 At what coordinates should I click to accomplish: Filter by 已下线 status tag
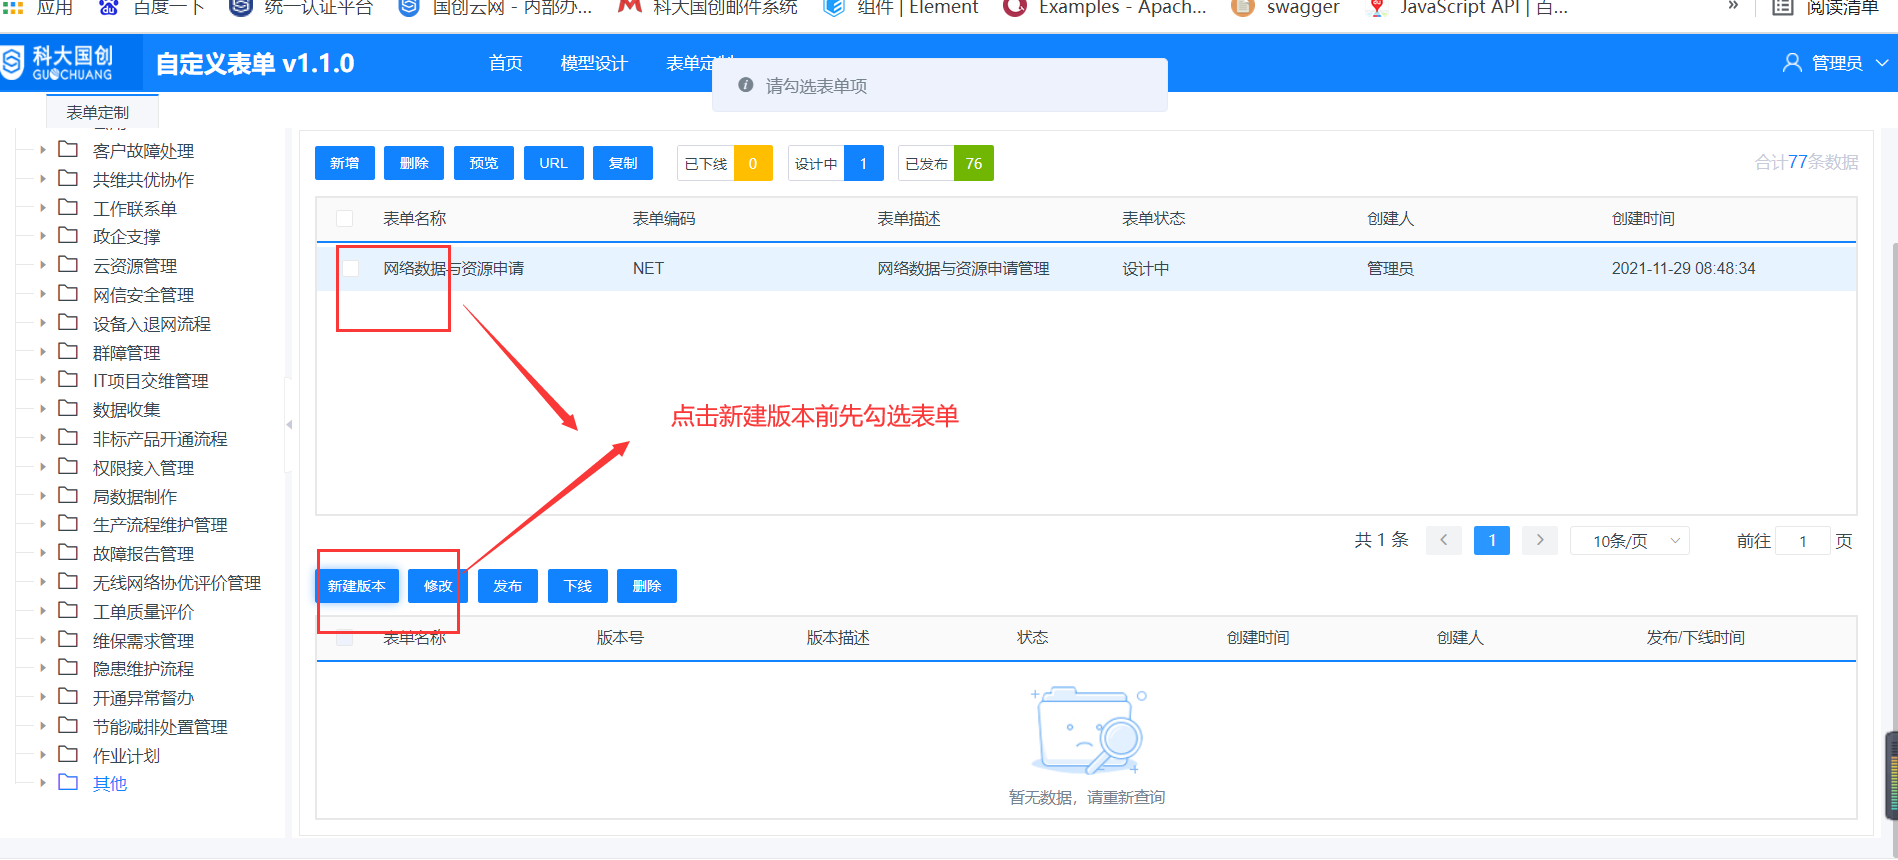click(x=724, y=163)
